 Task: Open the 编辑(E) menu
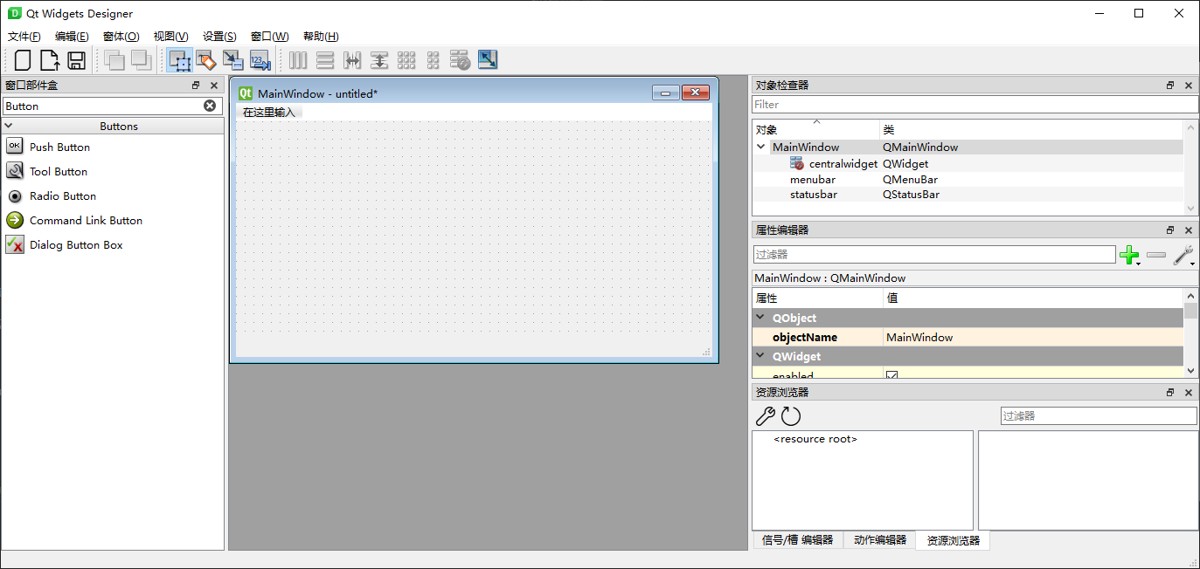tap(71, 36)
